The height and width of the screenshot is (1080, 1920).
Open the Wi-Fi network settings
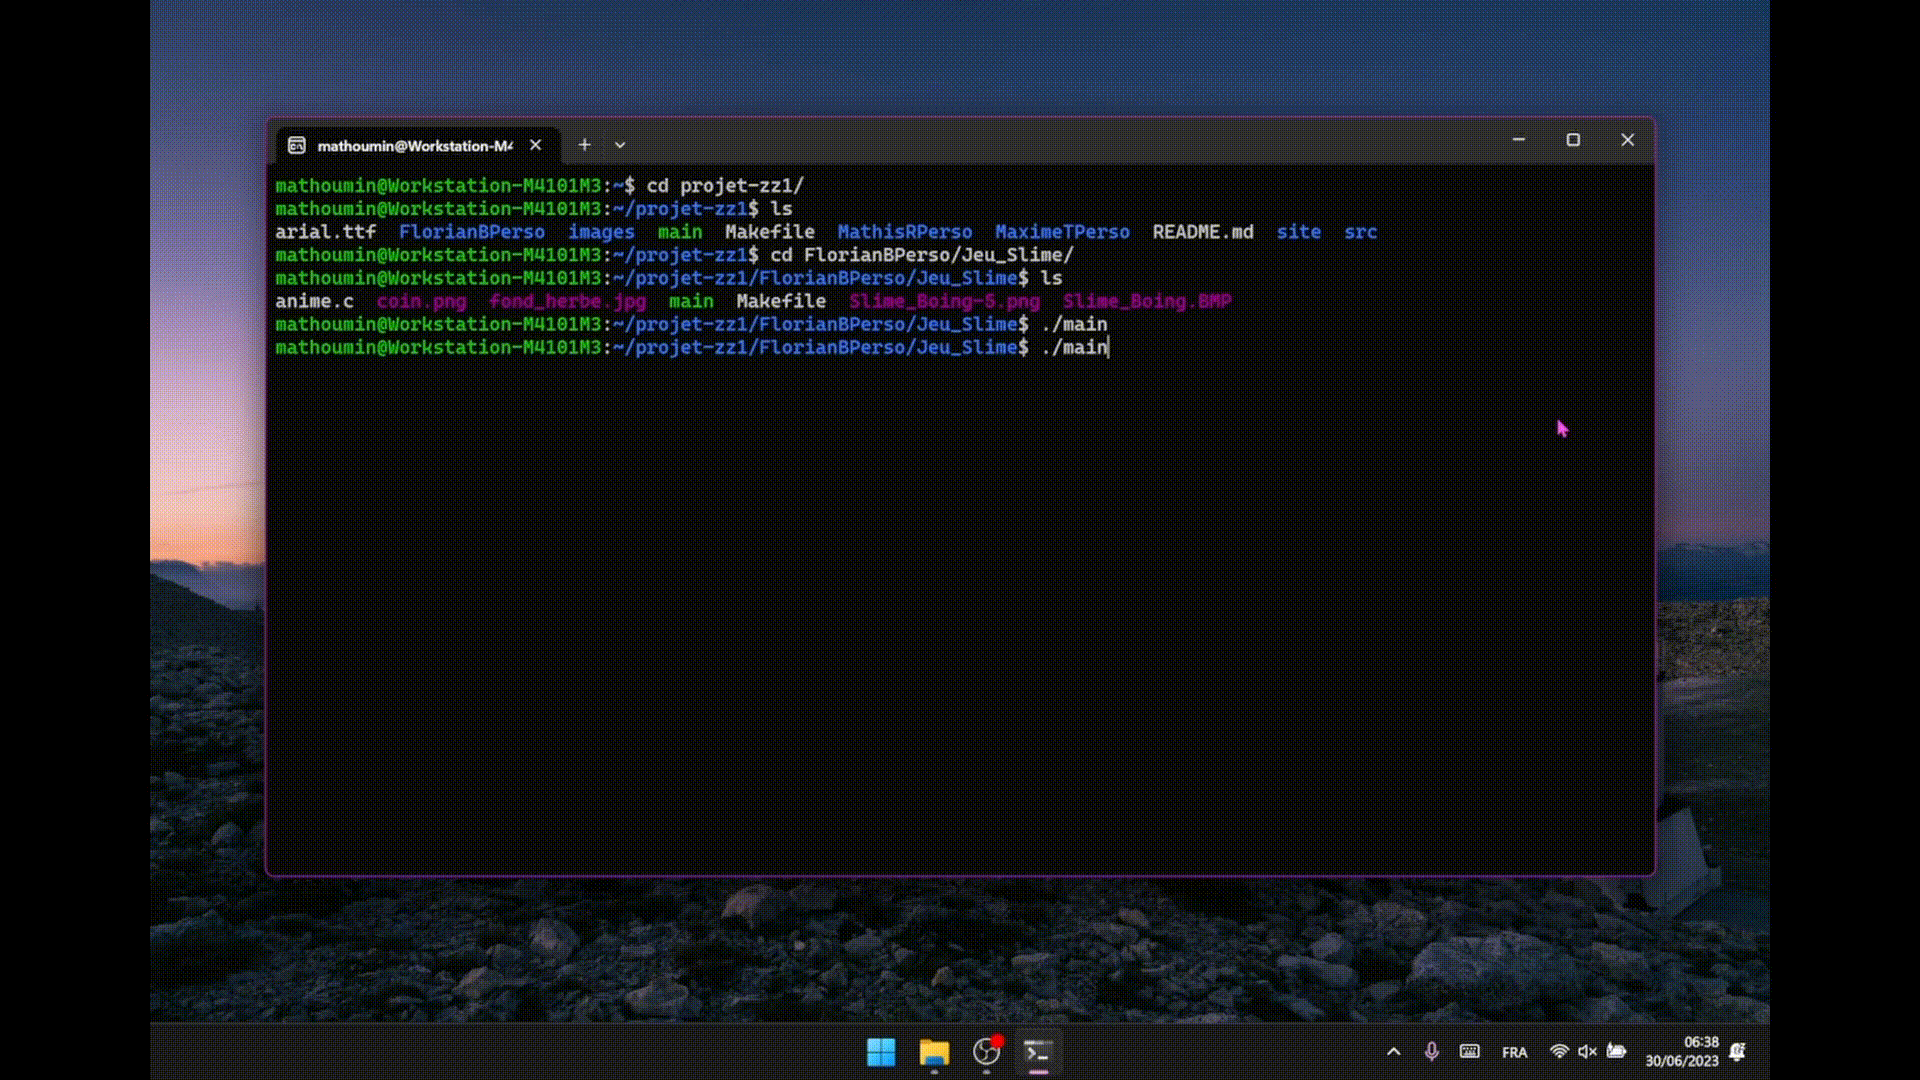pos(1558,1052)
